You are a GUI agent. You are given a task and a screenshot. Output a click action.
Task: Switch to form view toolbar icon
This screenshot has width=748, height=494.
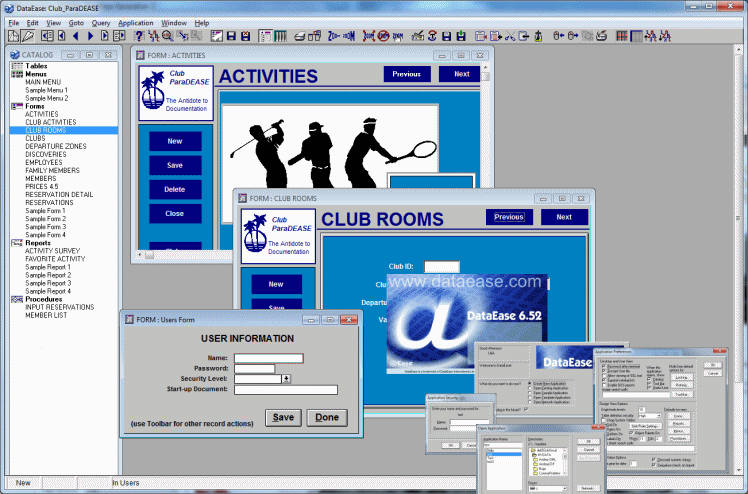coord(265,36)
